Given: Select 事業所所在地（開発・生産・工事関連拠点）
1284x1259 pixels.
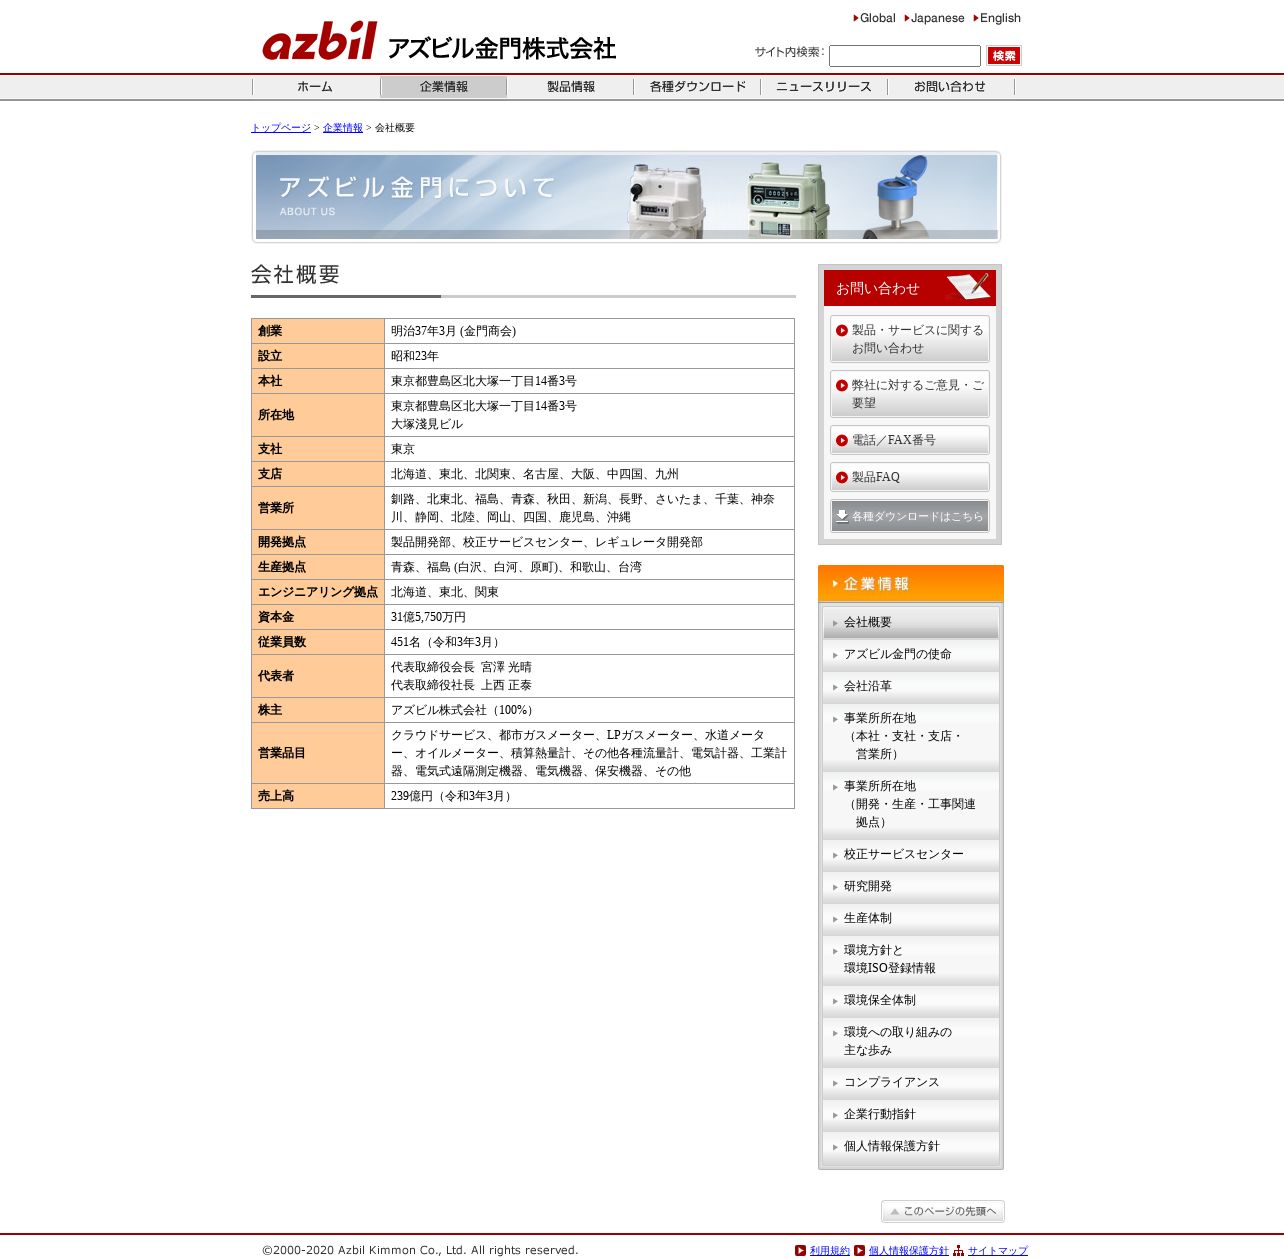Looking at the screenshot, I should point(911,804).
